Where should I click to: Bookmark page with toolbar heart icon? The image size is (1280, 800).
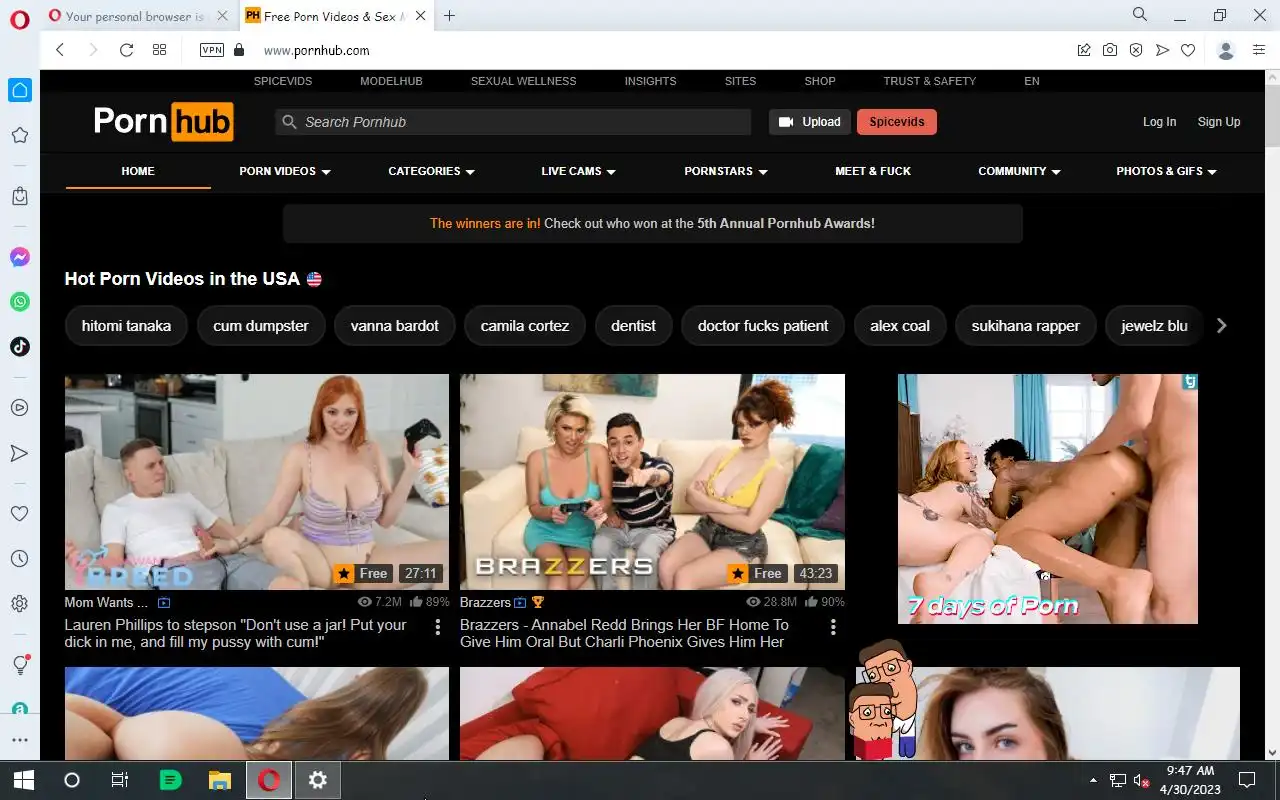1188,50
